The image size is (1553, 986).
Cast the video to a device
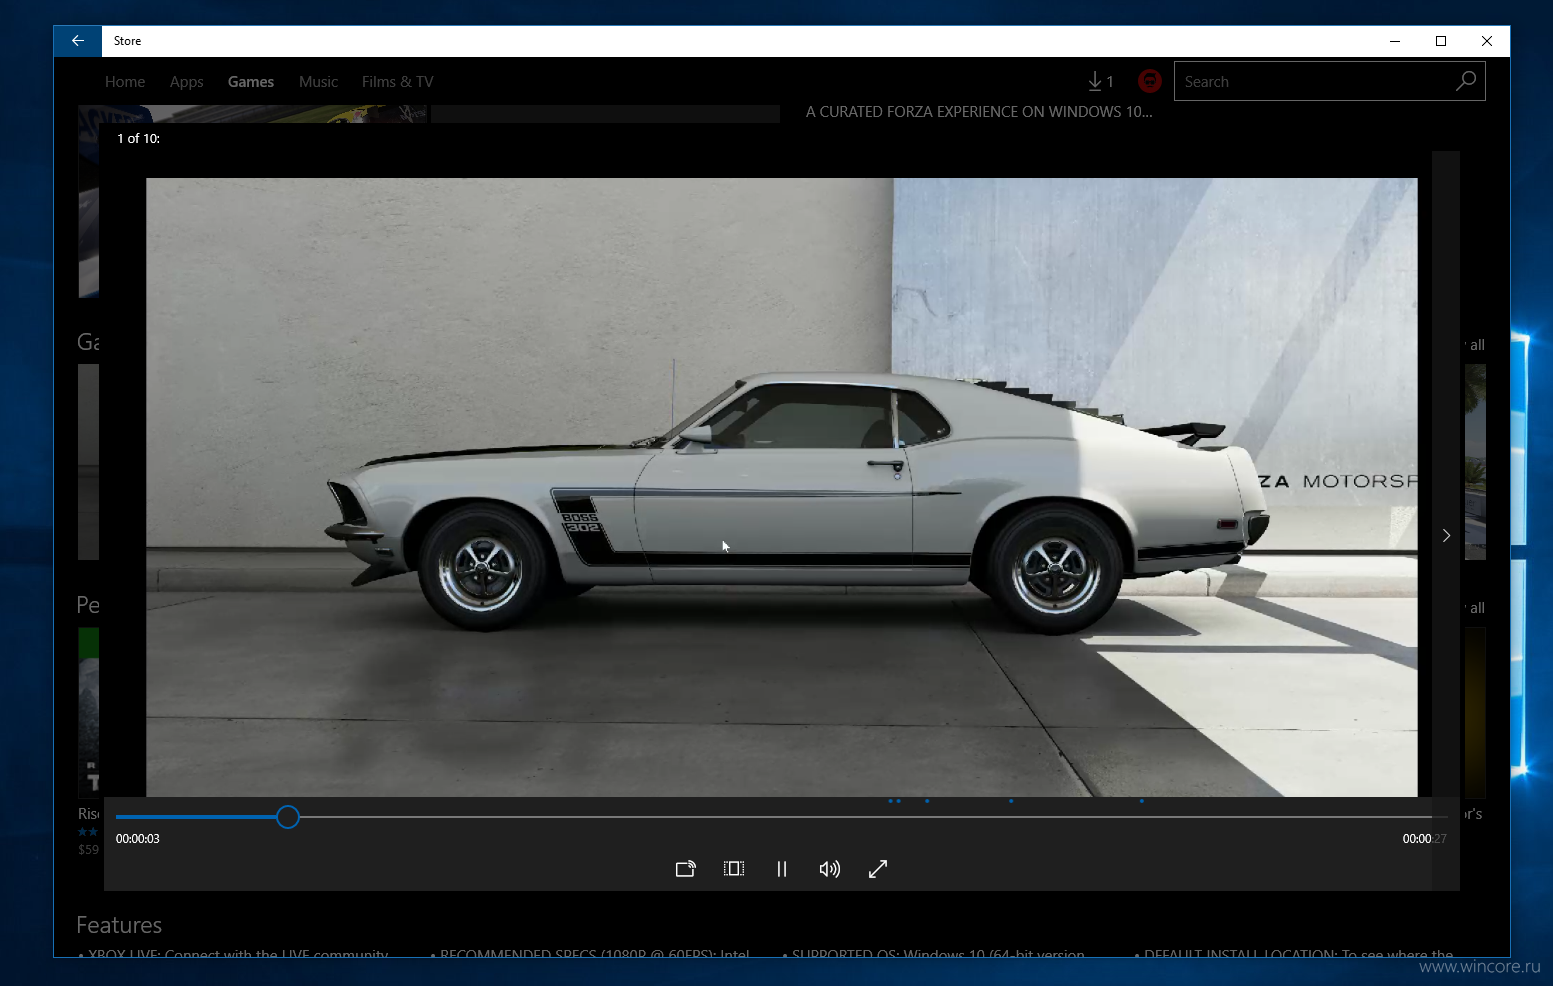(685, 869)
